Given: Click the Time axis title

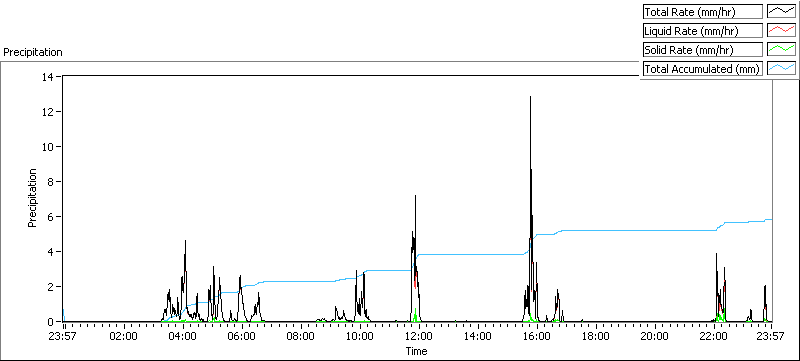Looking at the screenshot, I should click(416, 351).
